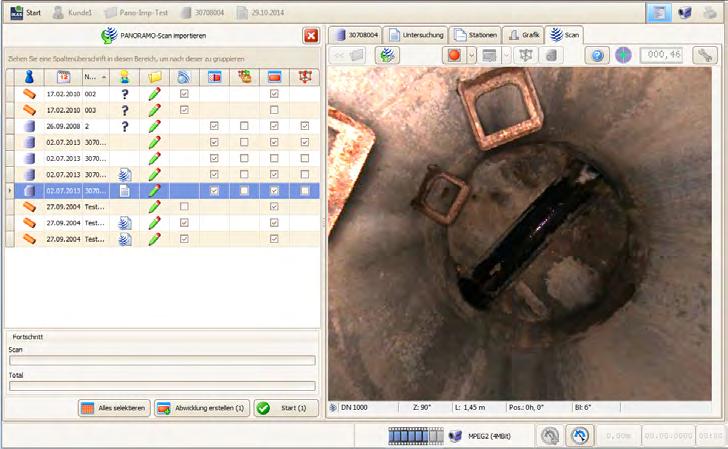Click the yellow folder column header icon
The image size is (728, 449).
[x=155, y=77]
